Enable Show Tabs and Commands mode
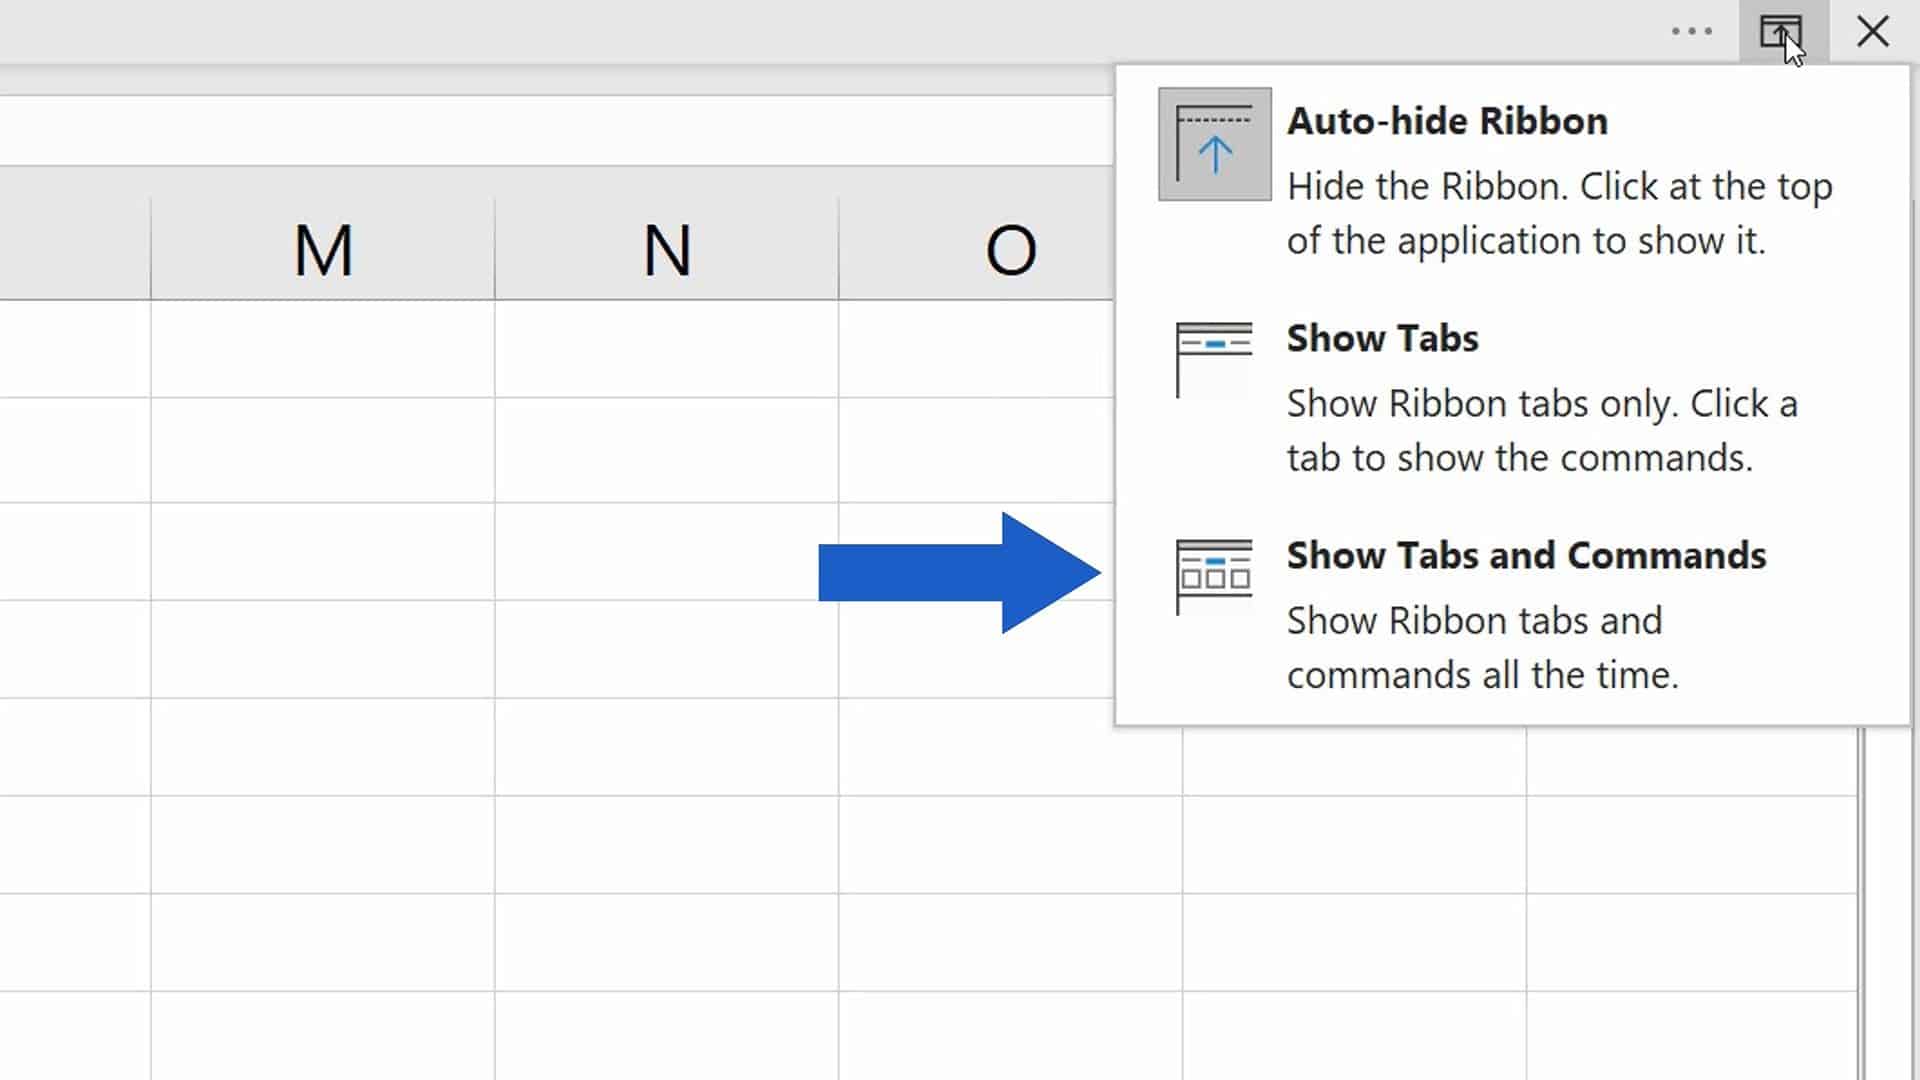 [x=1525, y=555]
